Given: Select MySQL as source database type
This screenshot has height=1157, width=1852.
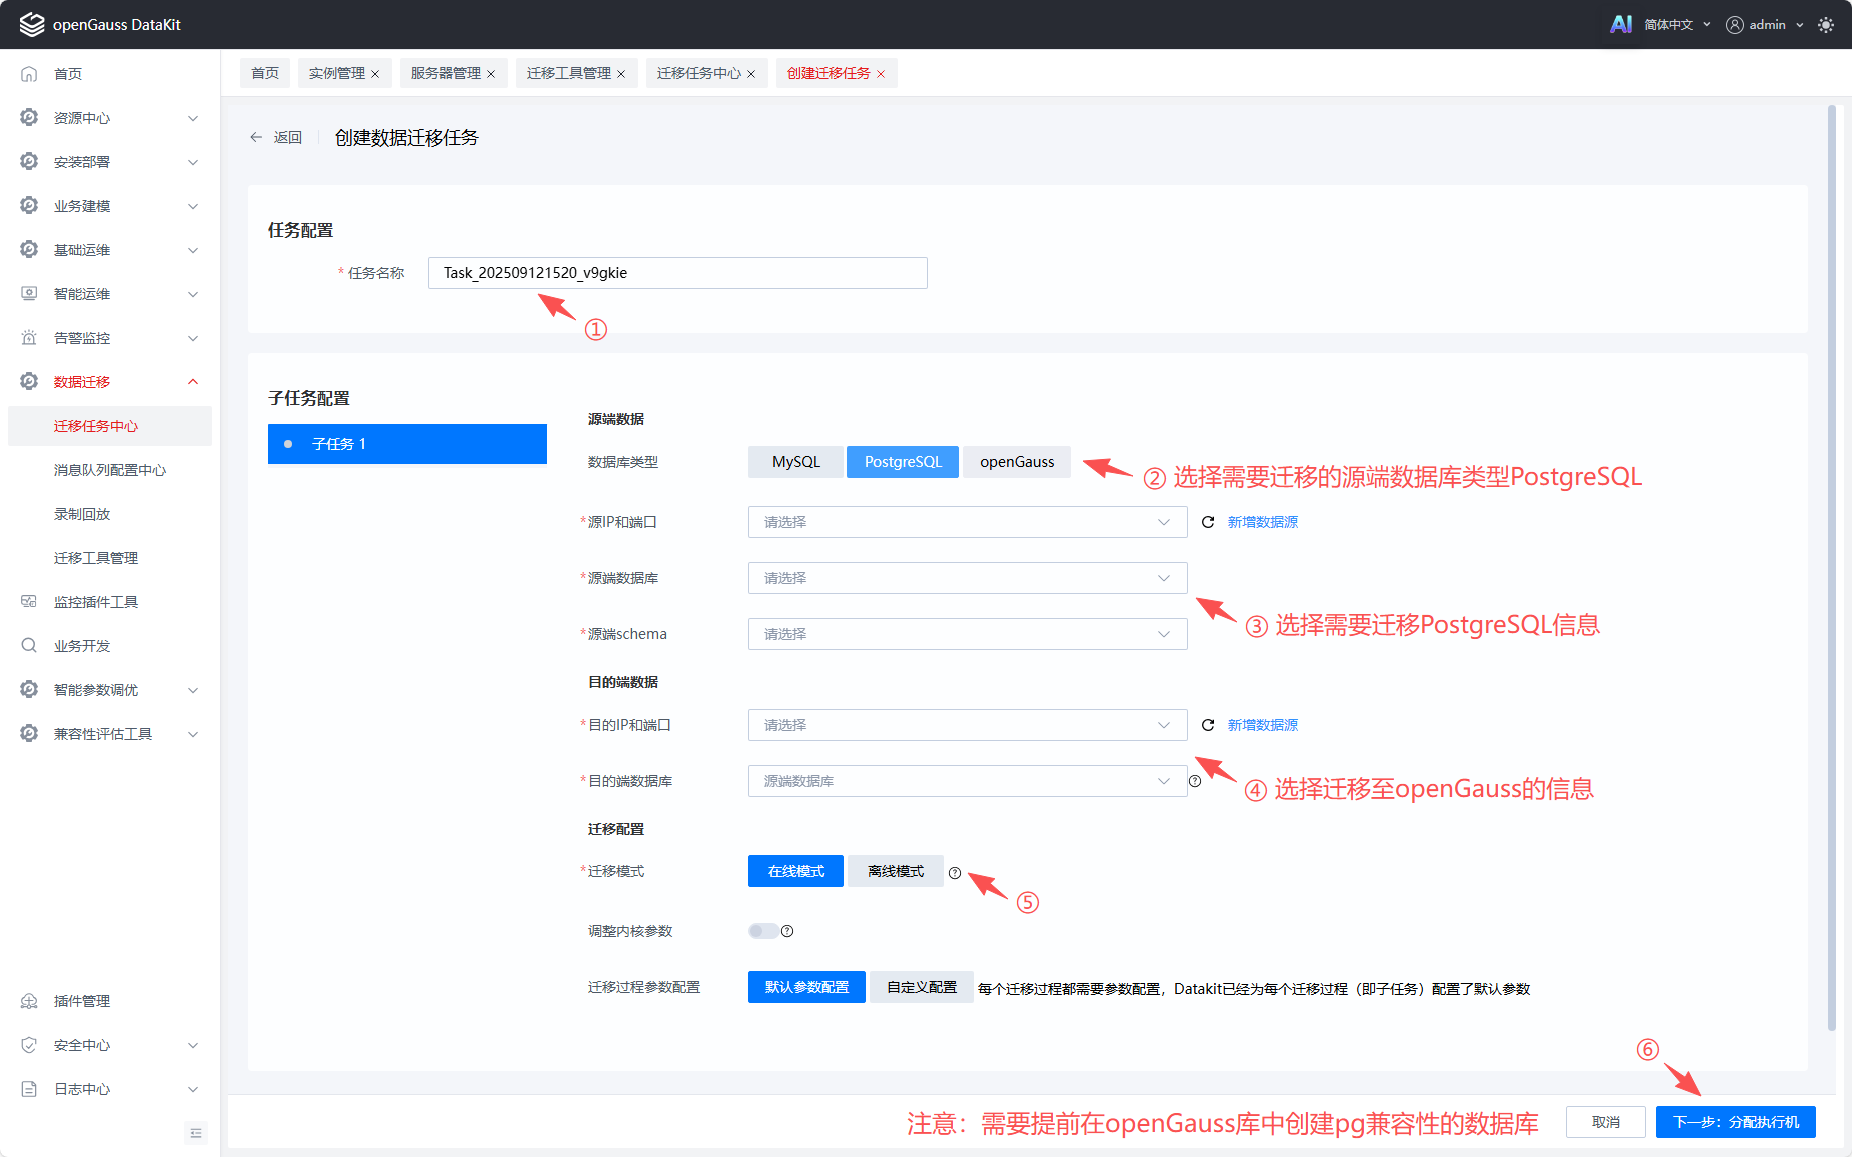Looking at the screenshot, I should pos(796,462).
